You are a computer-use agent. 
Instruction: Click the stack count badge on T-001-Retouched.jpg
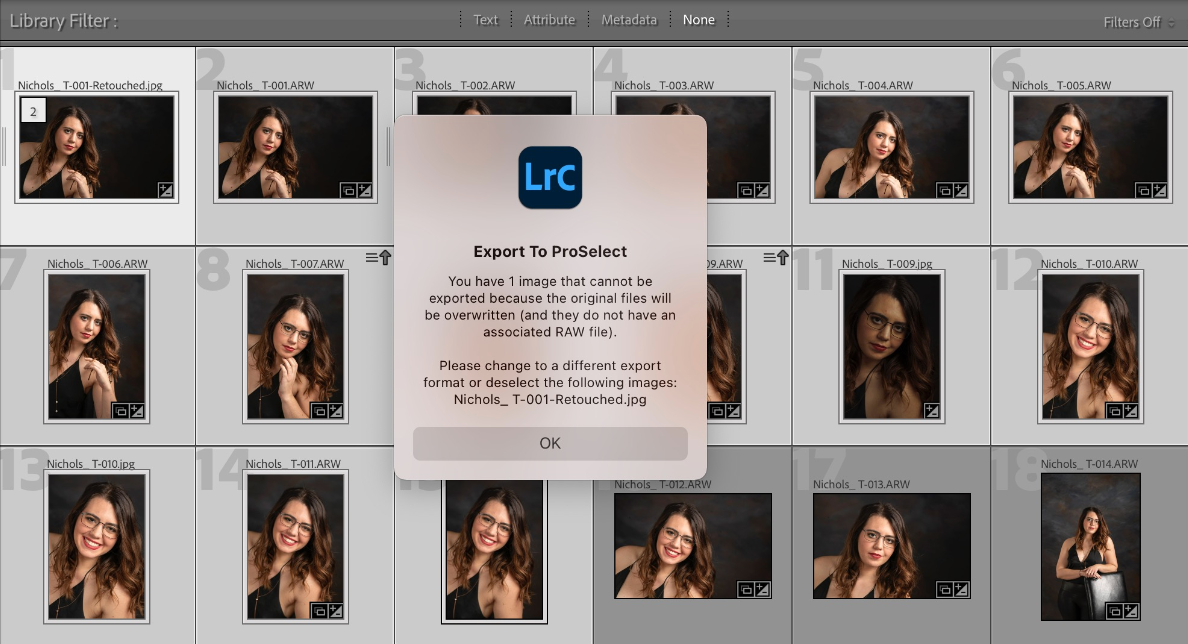(x=33, y=112)
